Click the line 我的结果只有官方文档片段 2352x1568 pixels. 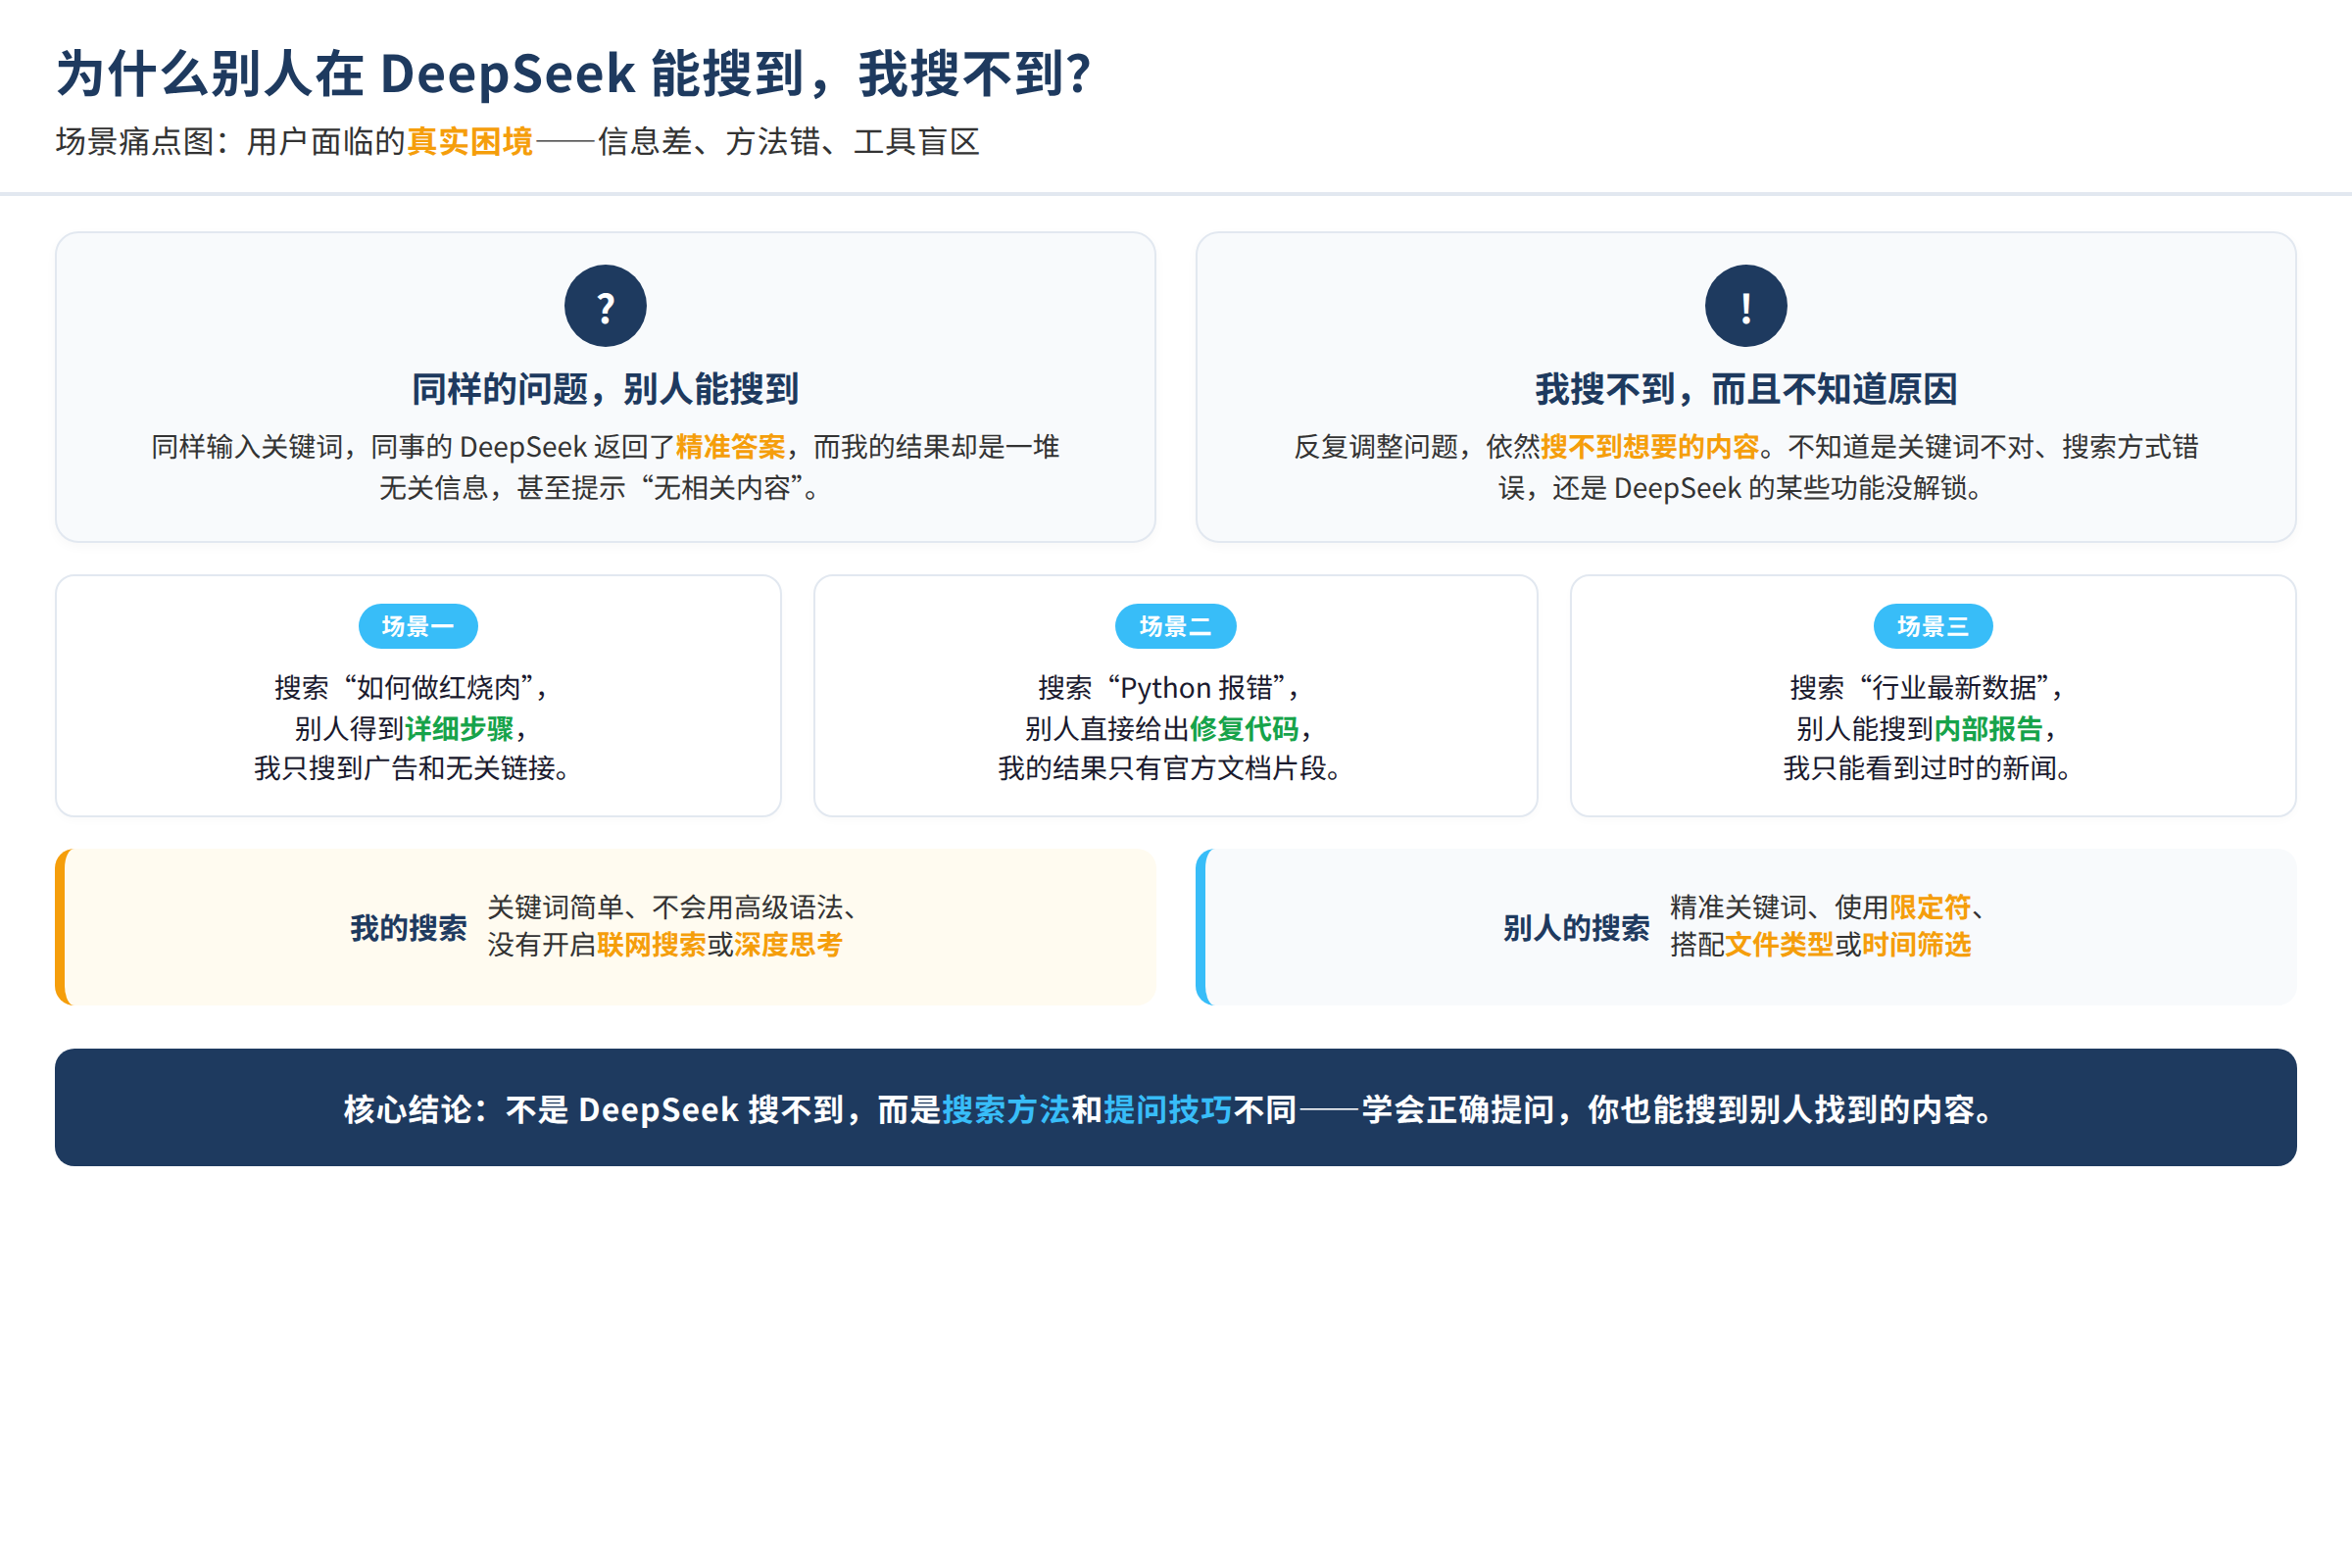(x=1169, y=768)
